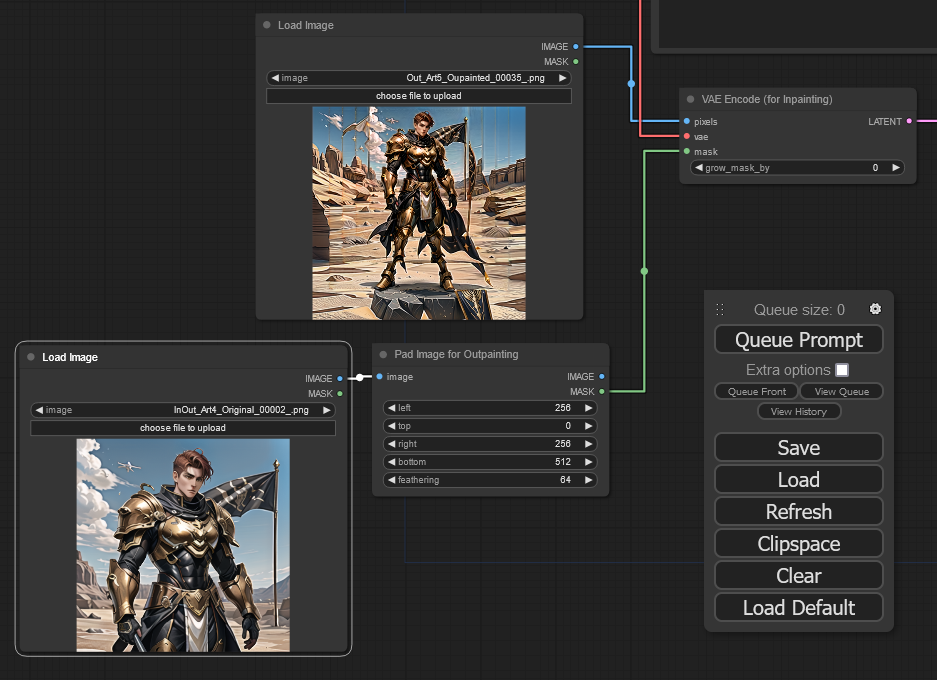Viewport: 937px width, 680px height.
Task: Click the queue panel drag handle
Action: click(719, 310)
